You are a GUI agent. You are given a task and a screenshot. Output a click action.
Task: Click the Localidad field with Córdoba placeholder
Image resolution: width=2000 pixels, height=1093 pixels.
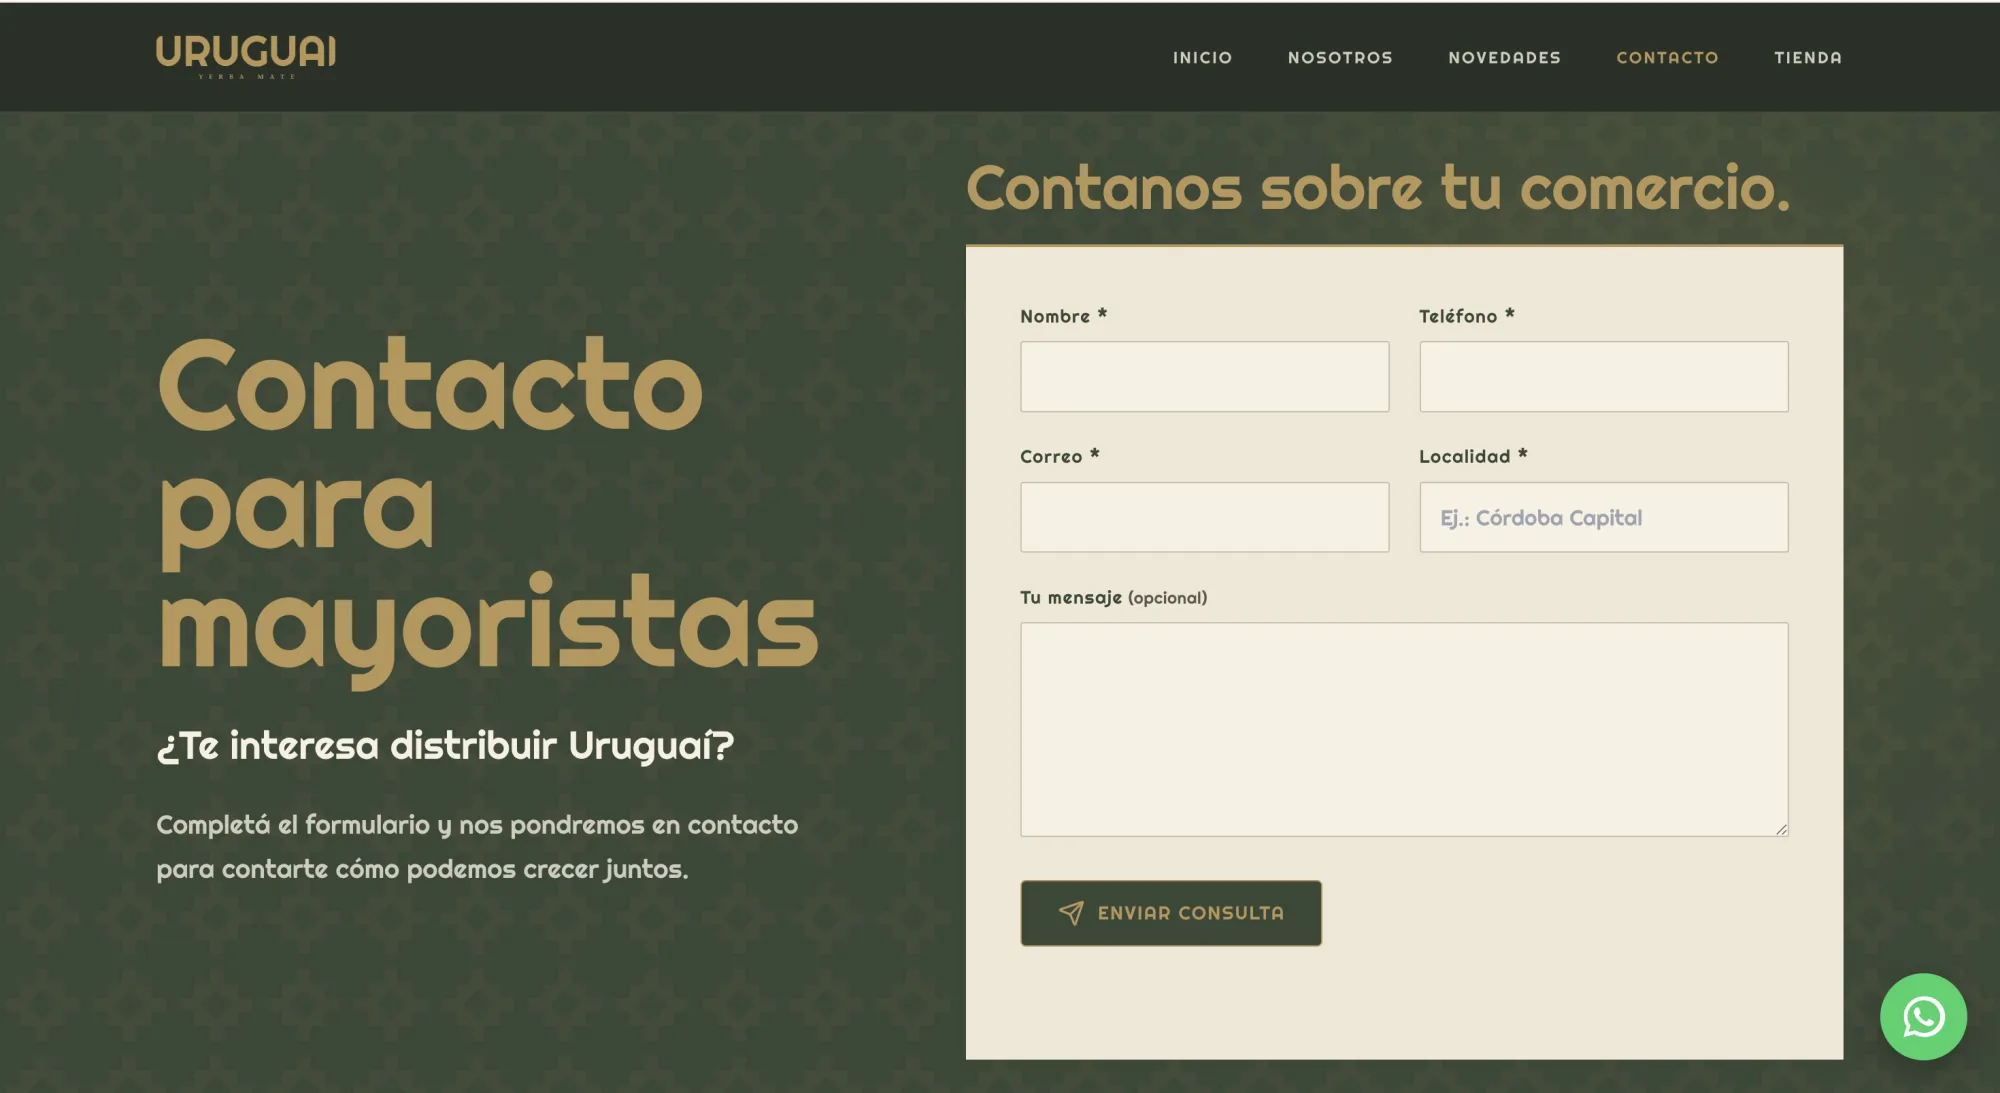tap(1603, 517)
